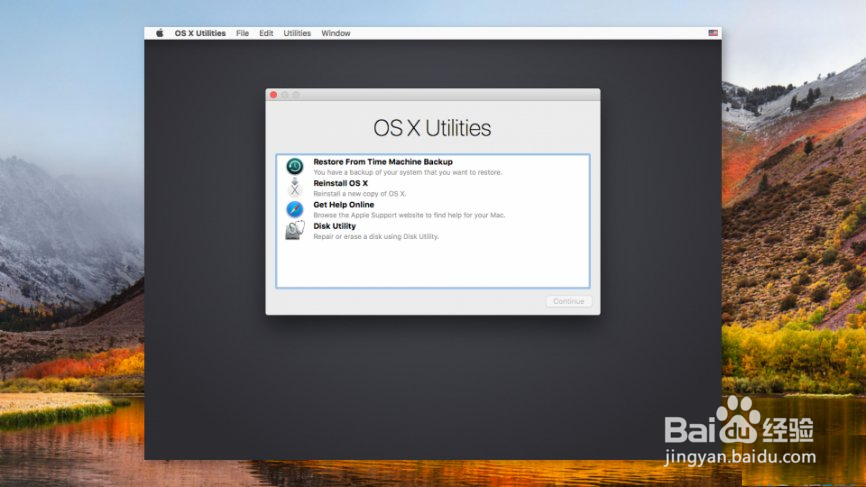
Task: Open the OS X Utilities application menu
Action: point(200,33)
